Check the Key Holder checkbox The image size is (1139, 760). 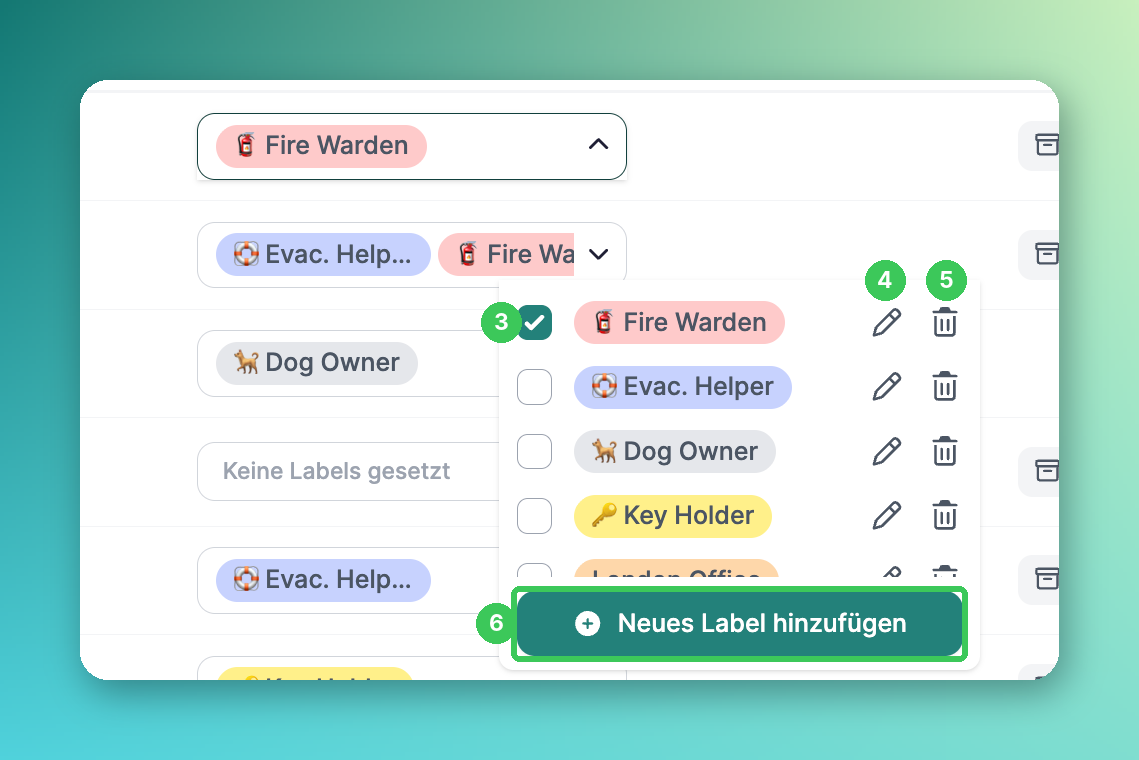click(535, 515)
